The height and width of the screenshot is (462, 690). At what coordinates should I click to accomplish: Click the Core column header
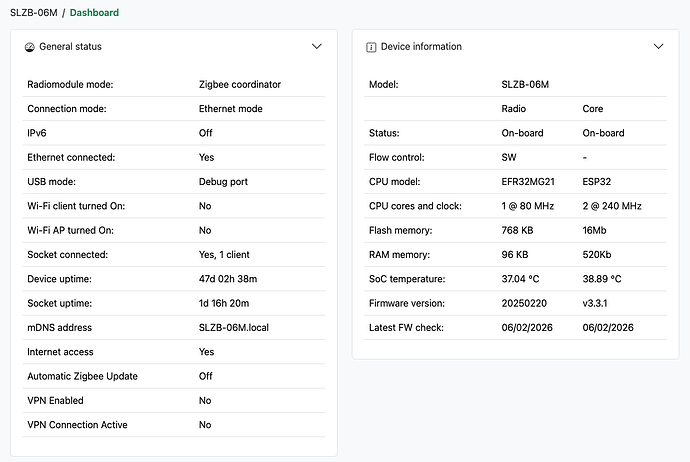click(593, 109)
